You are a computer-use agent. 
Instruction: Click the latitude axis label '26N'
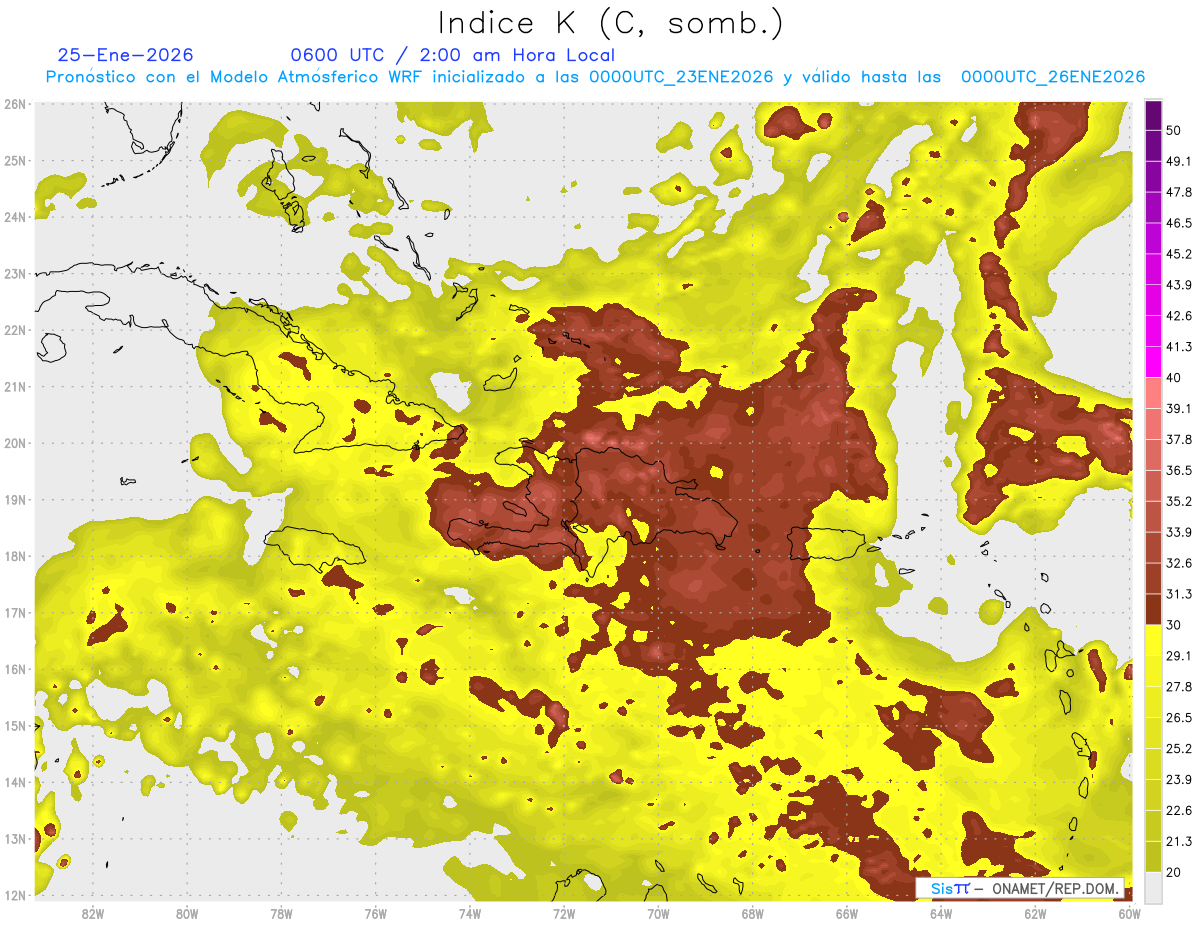point(15,104)
